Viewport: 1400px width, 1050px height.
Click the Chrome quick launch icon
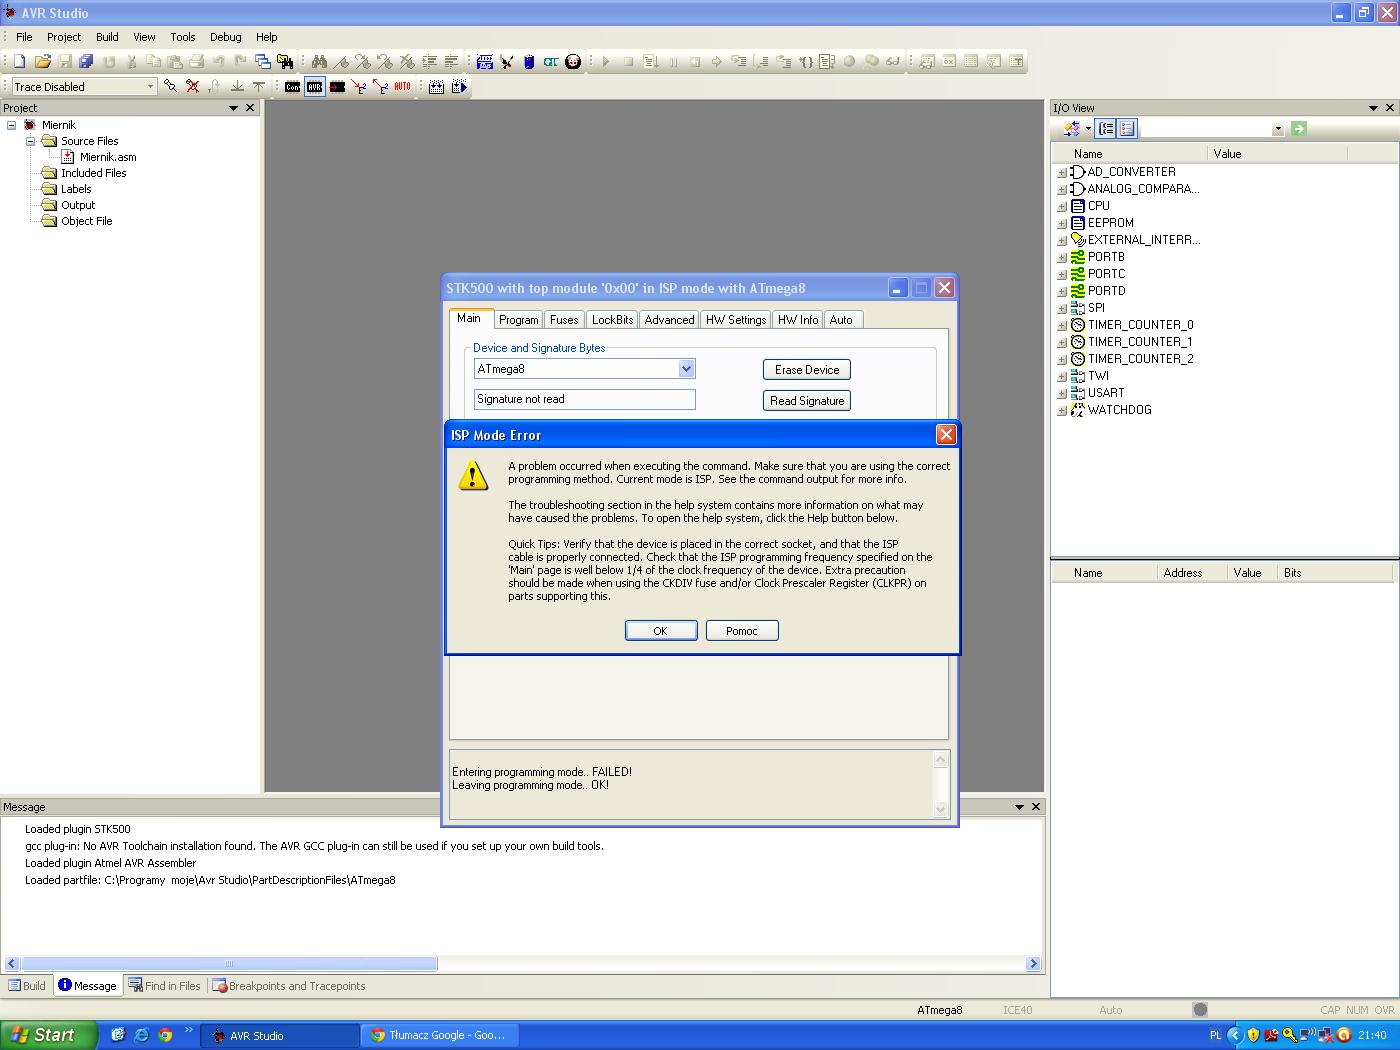(165, 1035)
